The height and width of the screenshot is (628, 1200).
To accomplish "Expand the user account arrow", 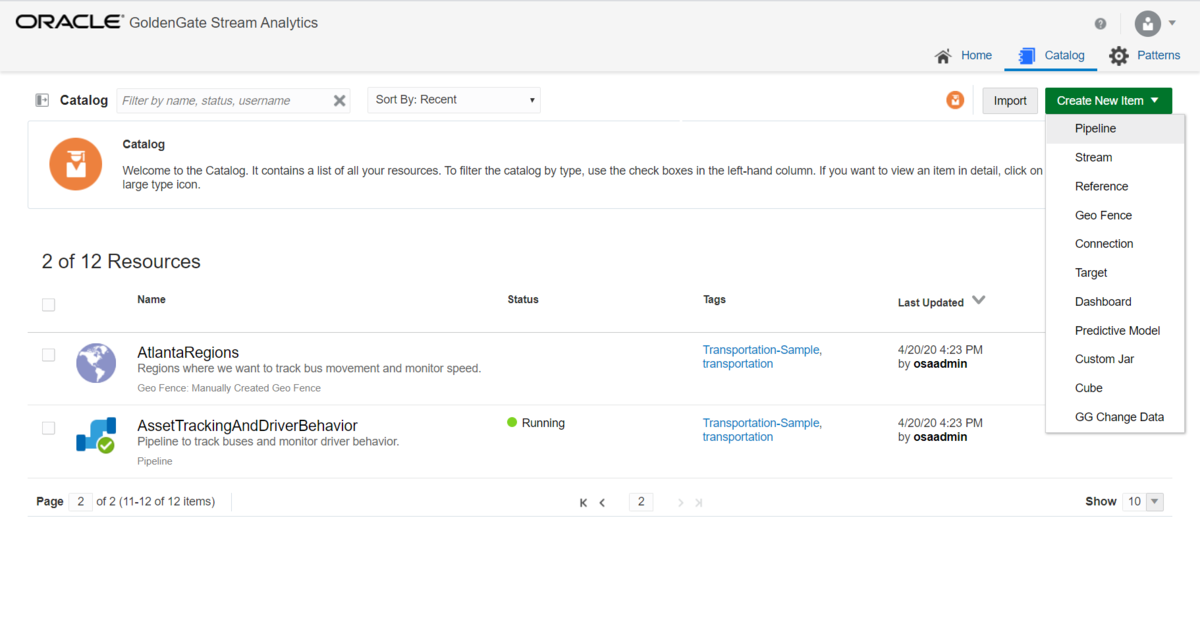I will (x=1172, y=23).
